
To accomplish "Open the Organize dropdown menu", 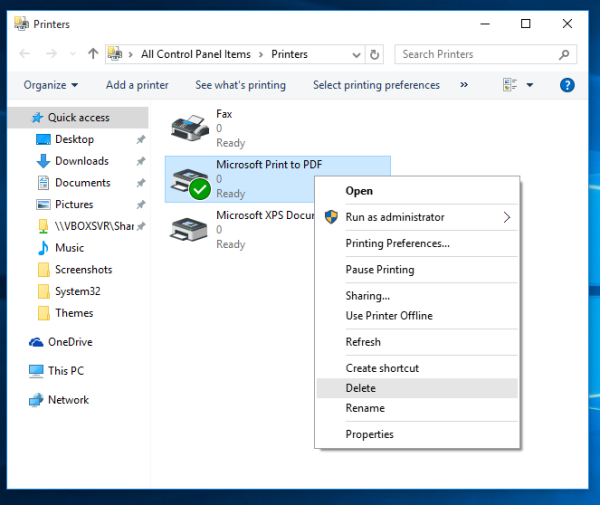I will pyautogui.click(x=51, y=85).
